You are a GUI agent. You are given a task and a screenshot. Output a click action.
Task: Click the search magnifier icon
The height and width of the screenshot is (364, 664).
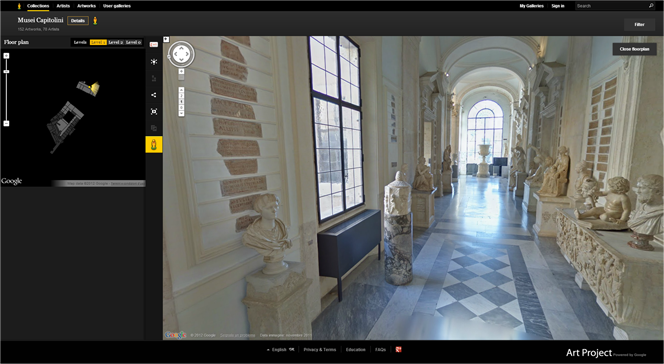(x=651, y=6)
